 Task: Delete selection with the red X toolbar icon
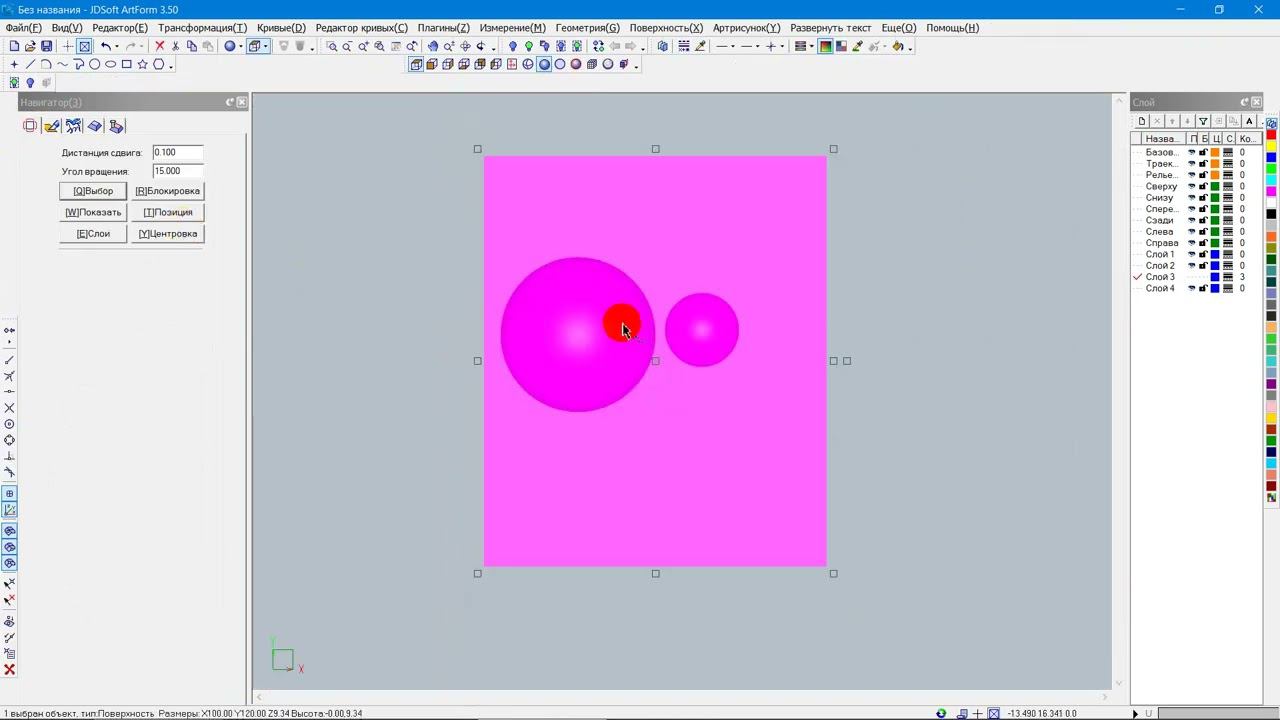coord(159,46)
